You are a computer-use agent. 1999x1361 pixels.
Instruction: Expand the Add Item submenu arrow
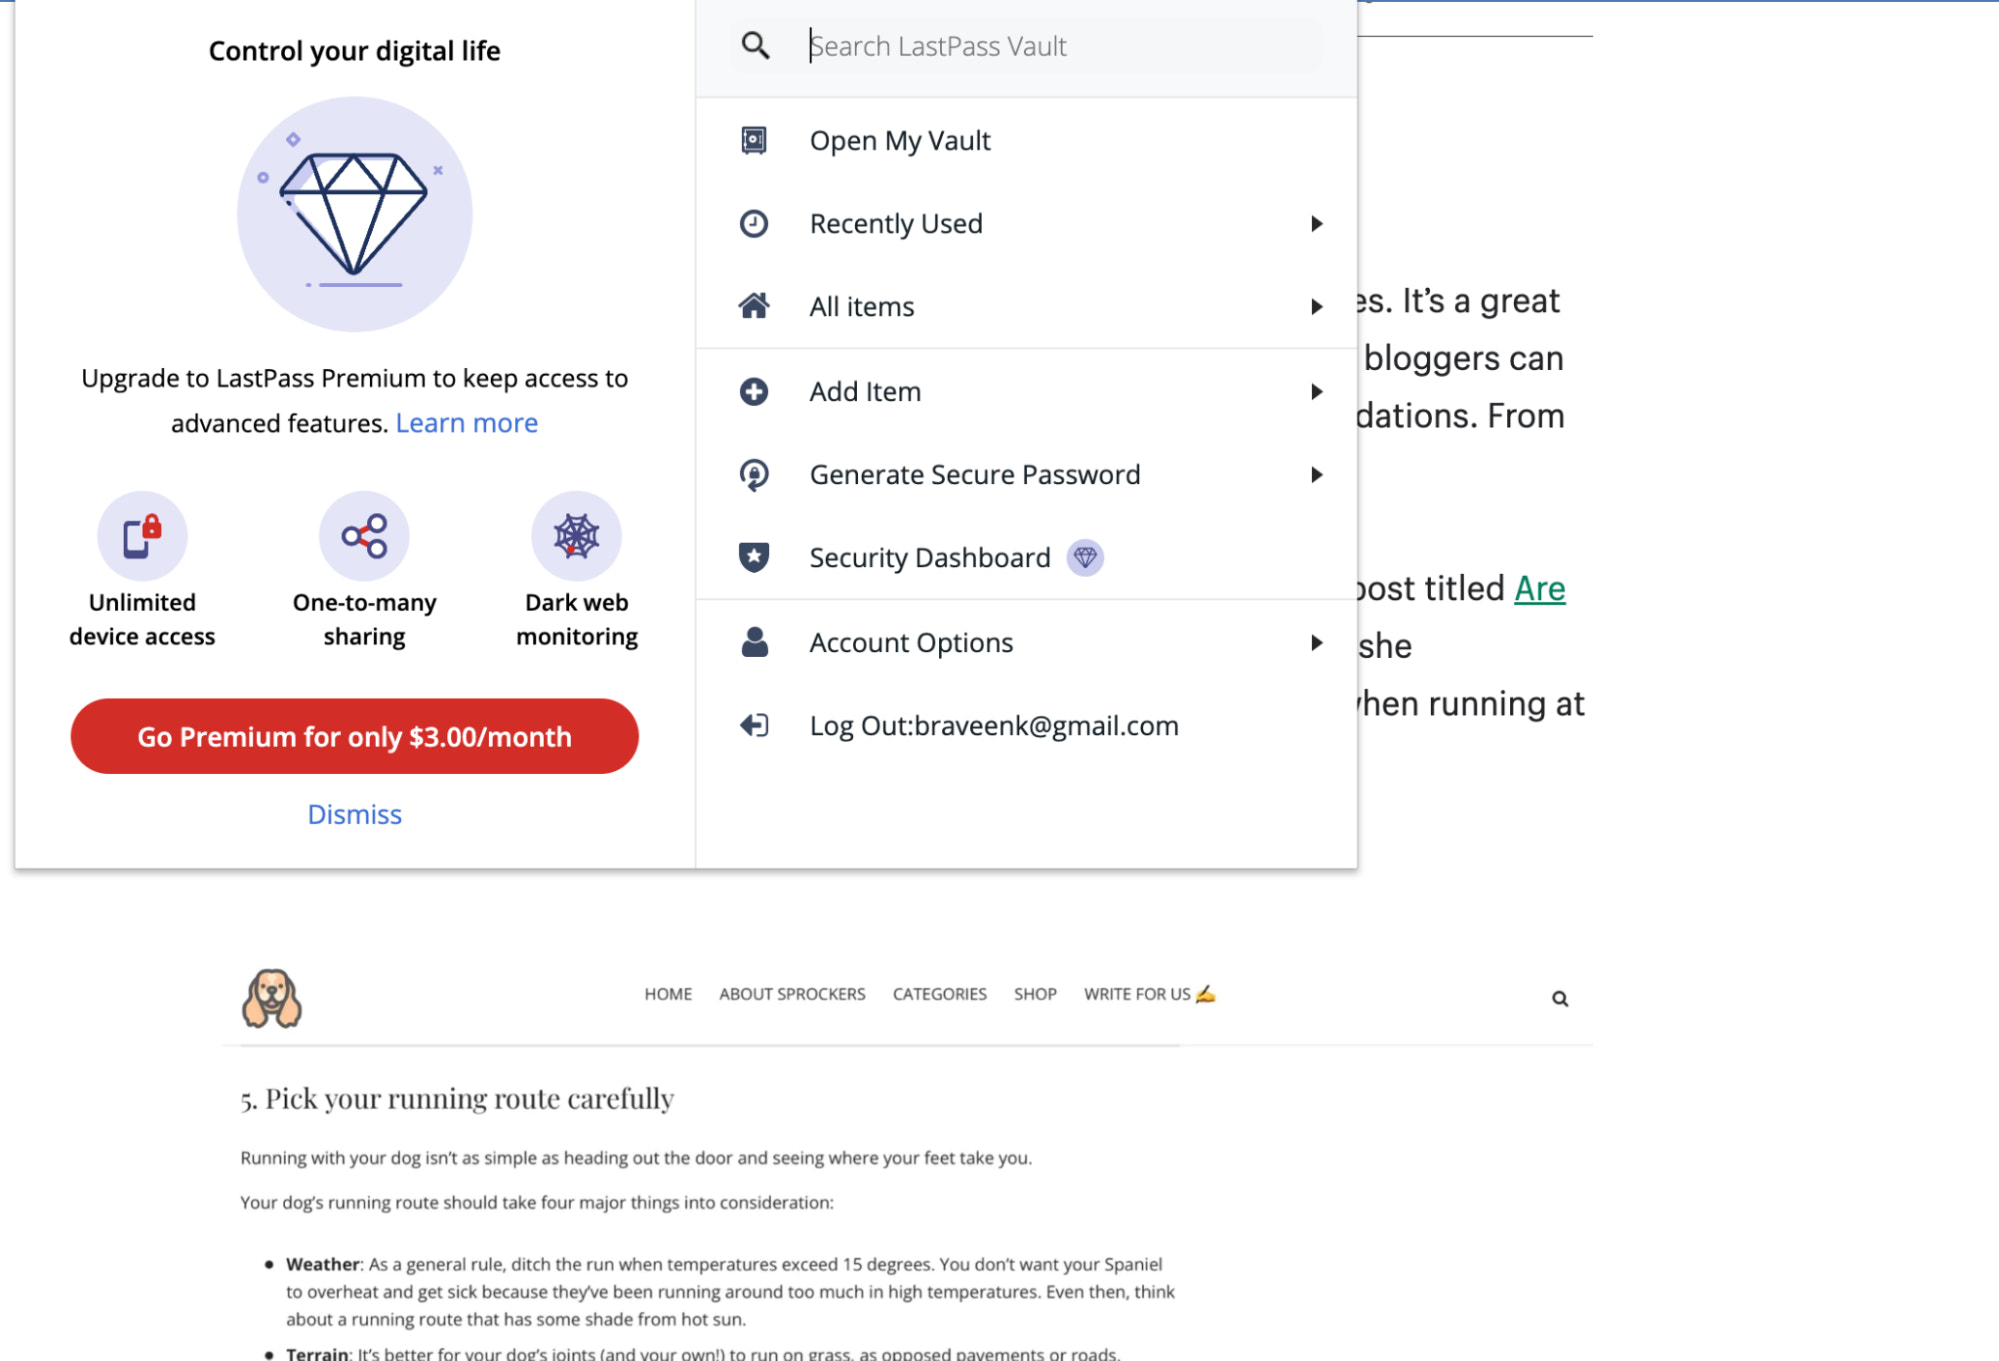pos(1315,391)
